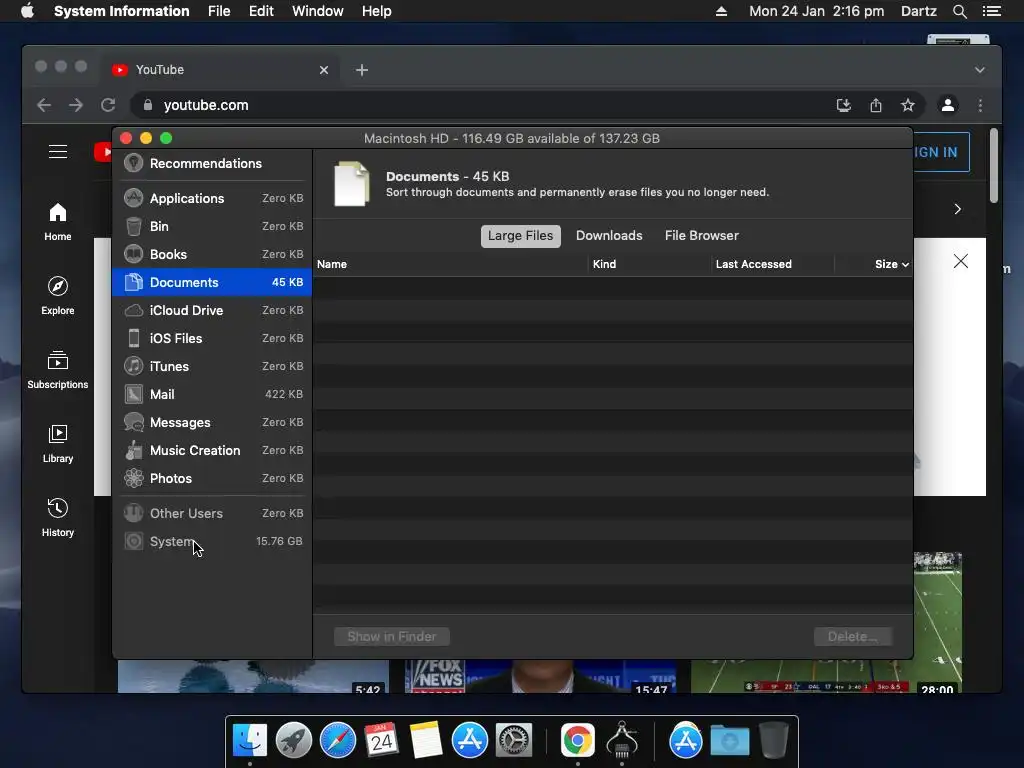The width and height of the screenshot is (1024, 768).
Task: Select the Messages icon in sidebar
Action: point(133,422)
